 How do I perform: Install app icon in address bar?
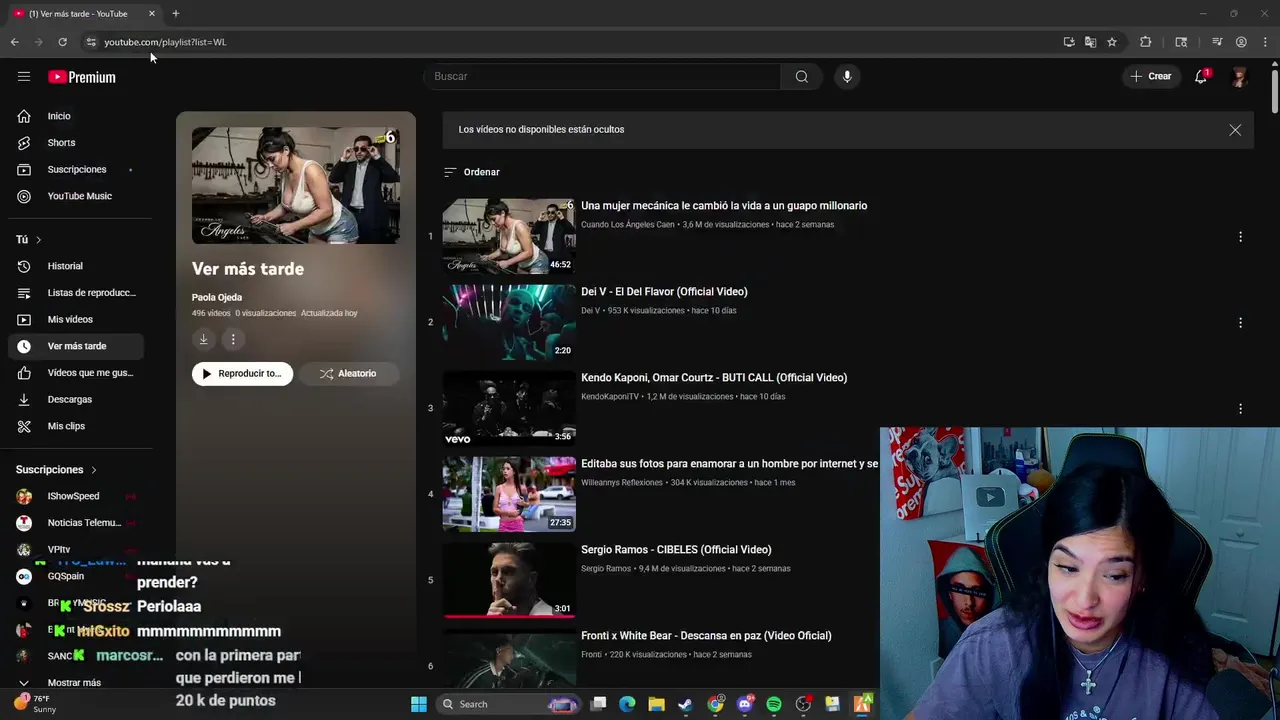1069,42
